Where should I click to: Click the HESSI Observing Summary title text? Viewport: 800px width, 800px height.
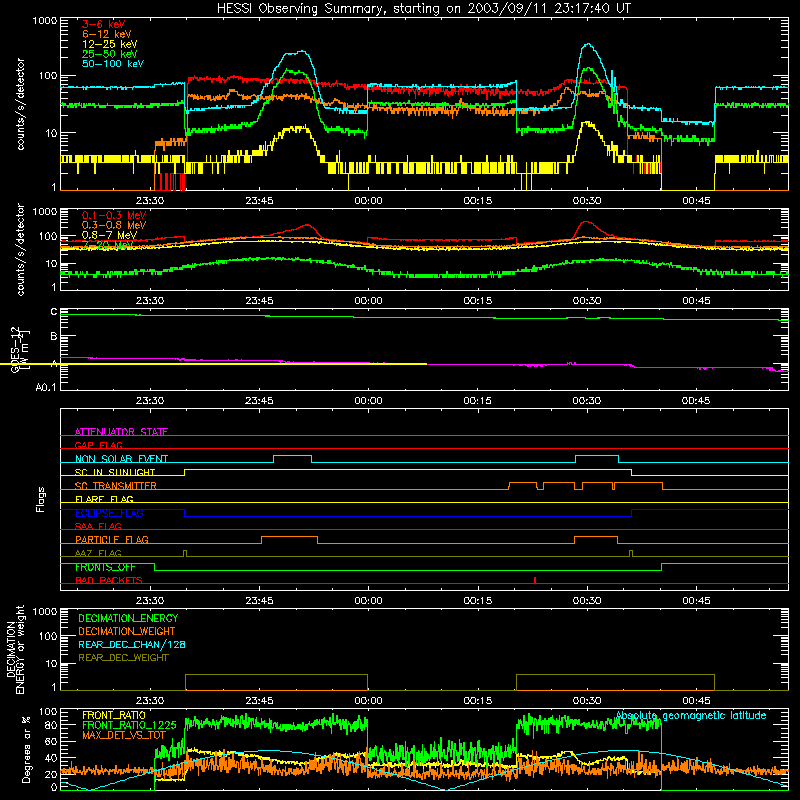point(423,9)
